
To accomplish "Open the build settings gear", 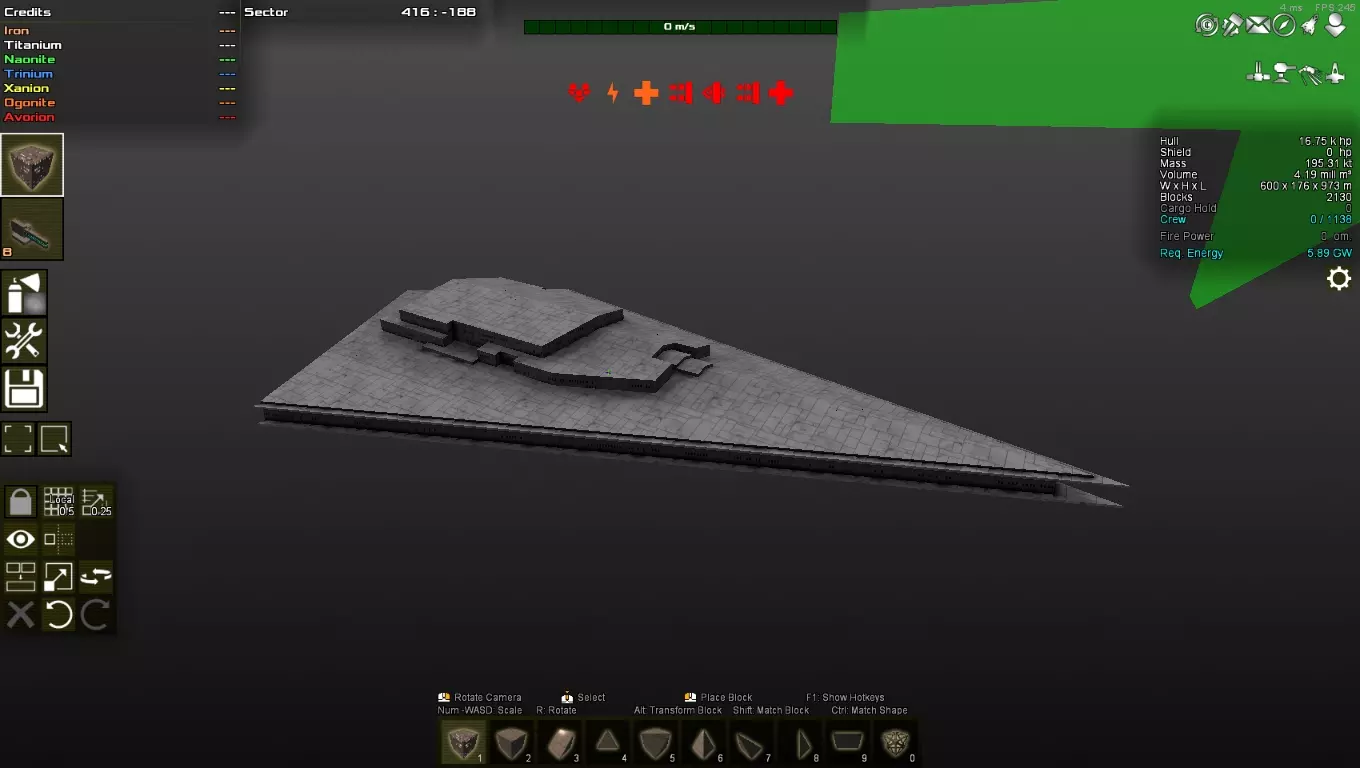I will [x=1339, y=278].
